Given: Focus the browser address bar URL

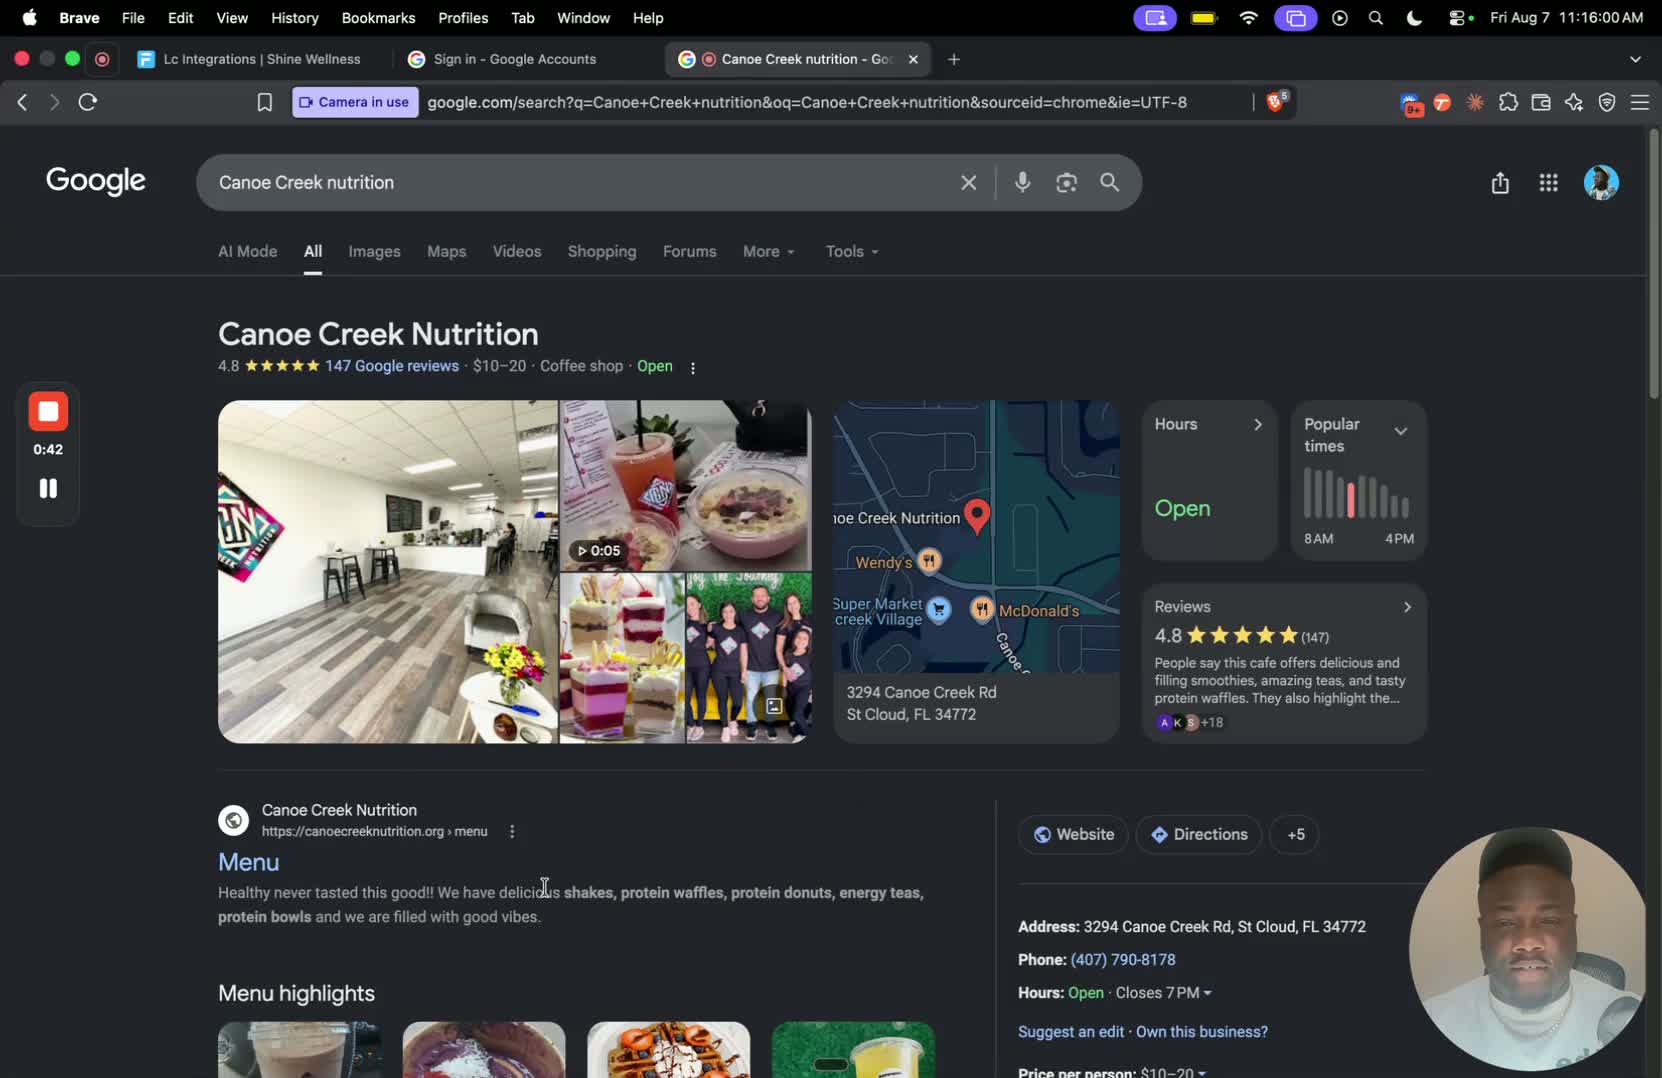Looking at the screenshot, I should click(807, 102).
